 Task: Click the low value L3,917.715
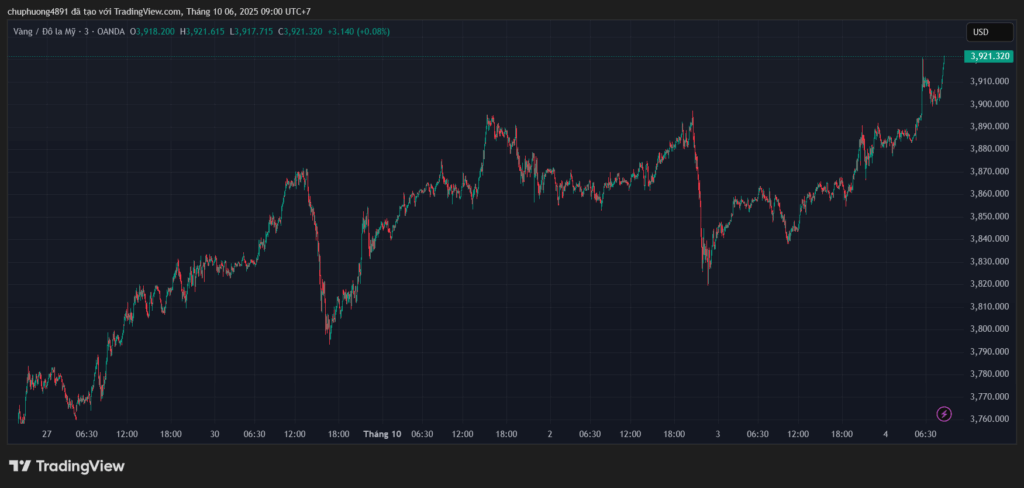[x=253, y=32]
